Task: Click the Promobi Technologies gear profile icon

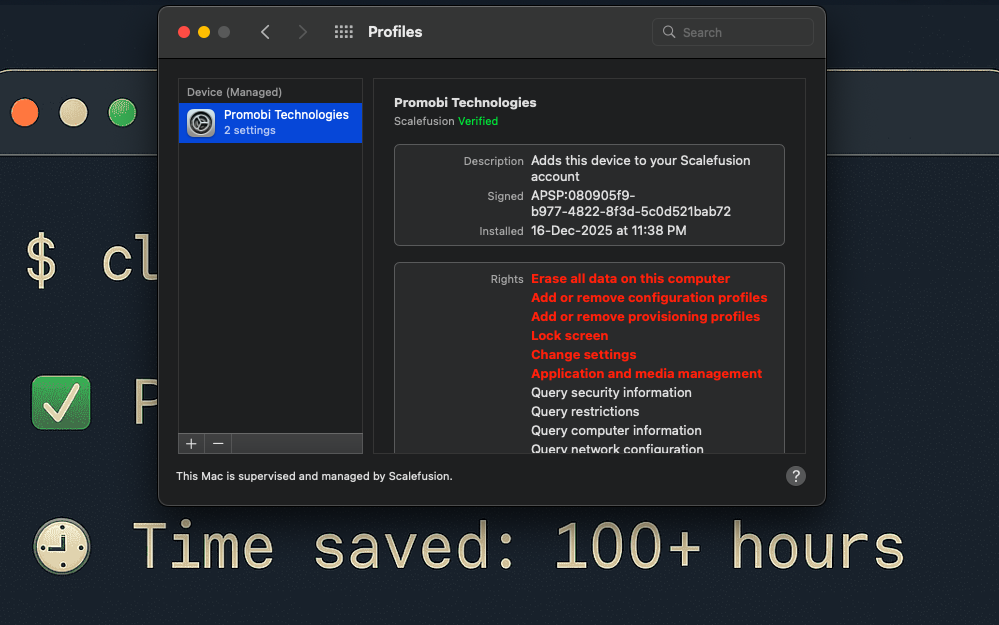Action: pyautogui.click(x=201, y=122)
